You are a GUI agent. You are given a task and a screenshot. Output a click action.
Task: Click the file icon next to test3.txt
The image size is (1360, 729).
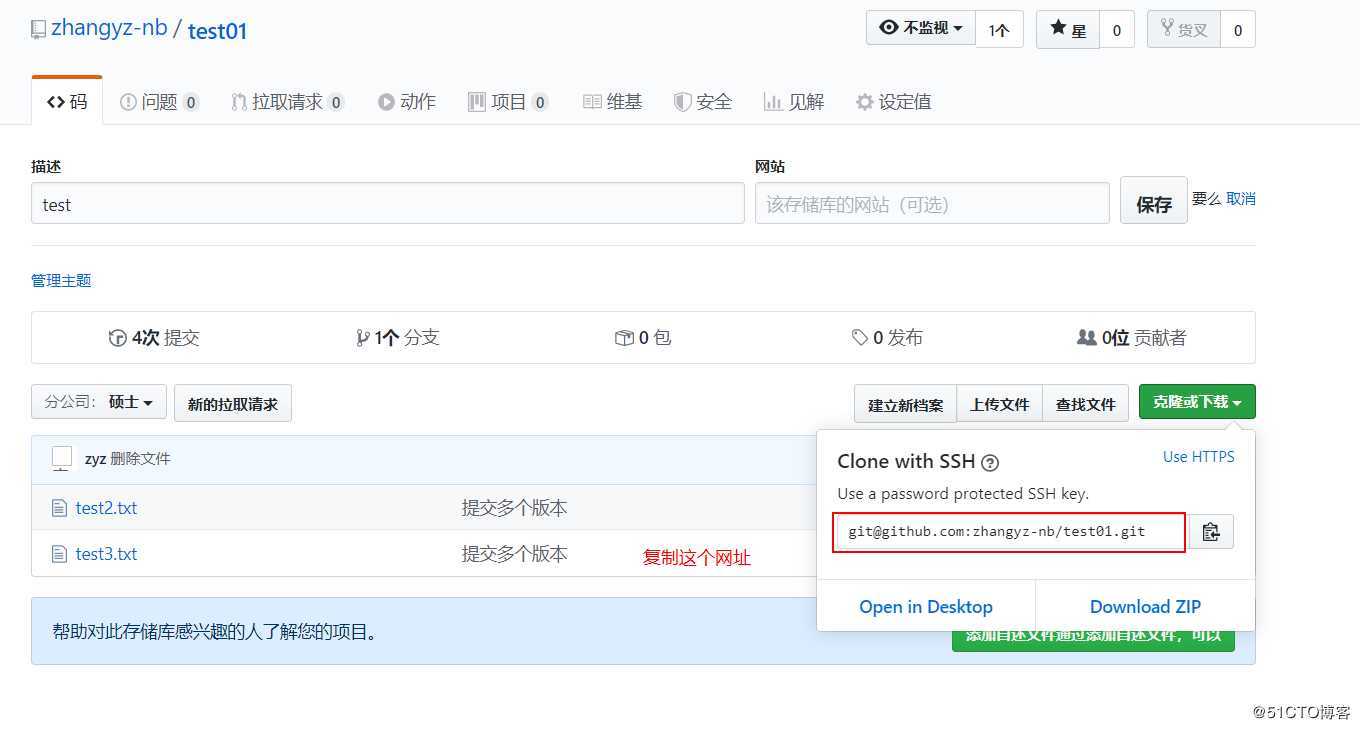click(59, 553)
